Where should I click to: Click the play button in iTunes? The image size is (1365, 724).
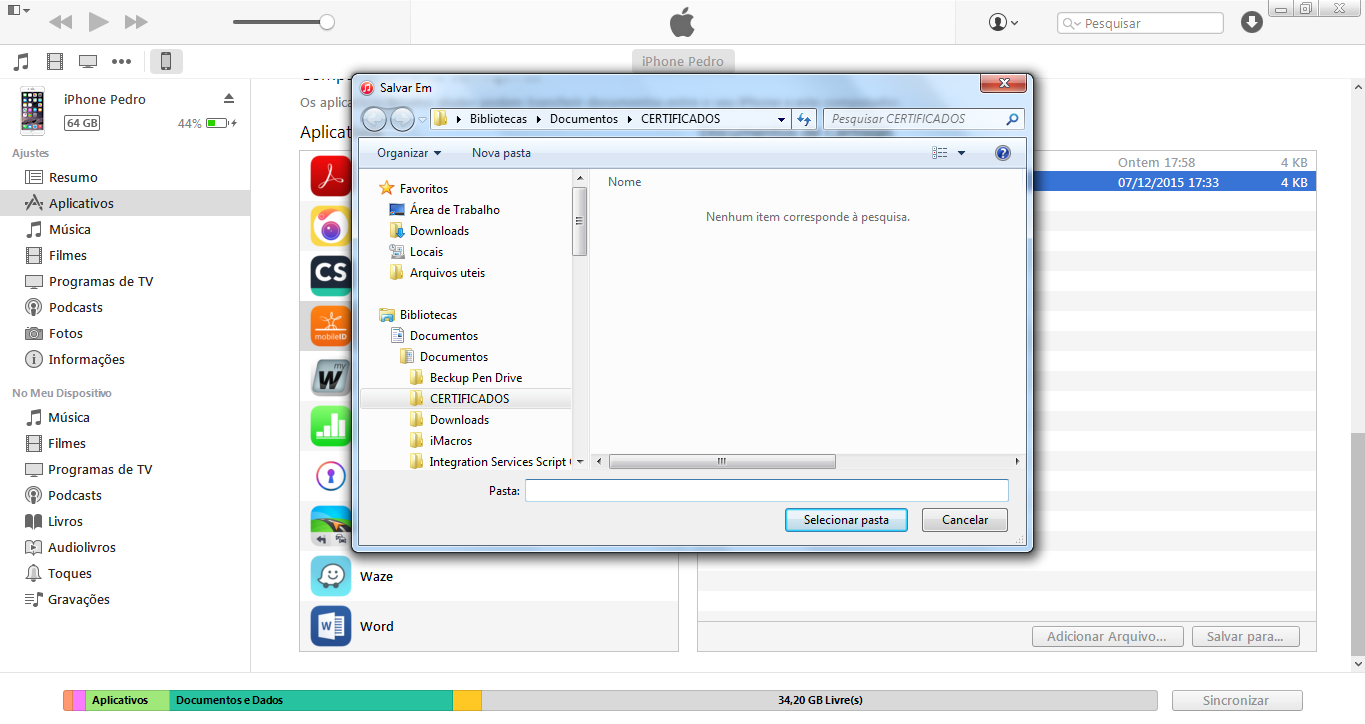[98, 22]
